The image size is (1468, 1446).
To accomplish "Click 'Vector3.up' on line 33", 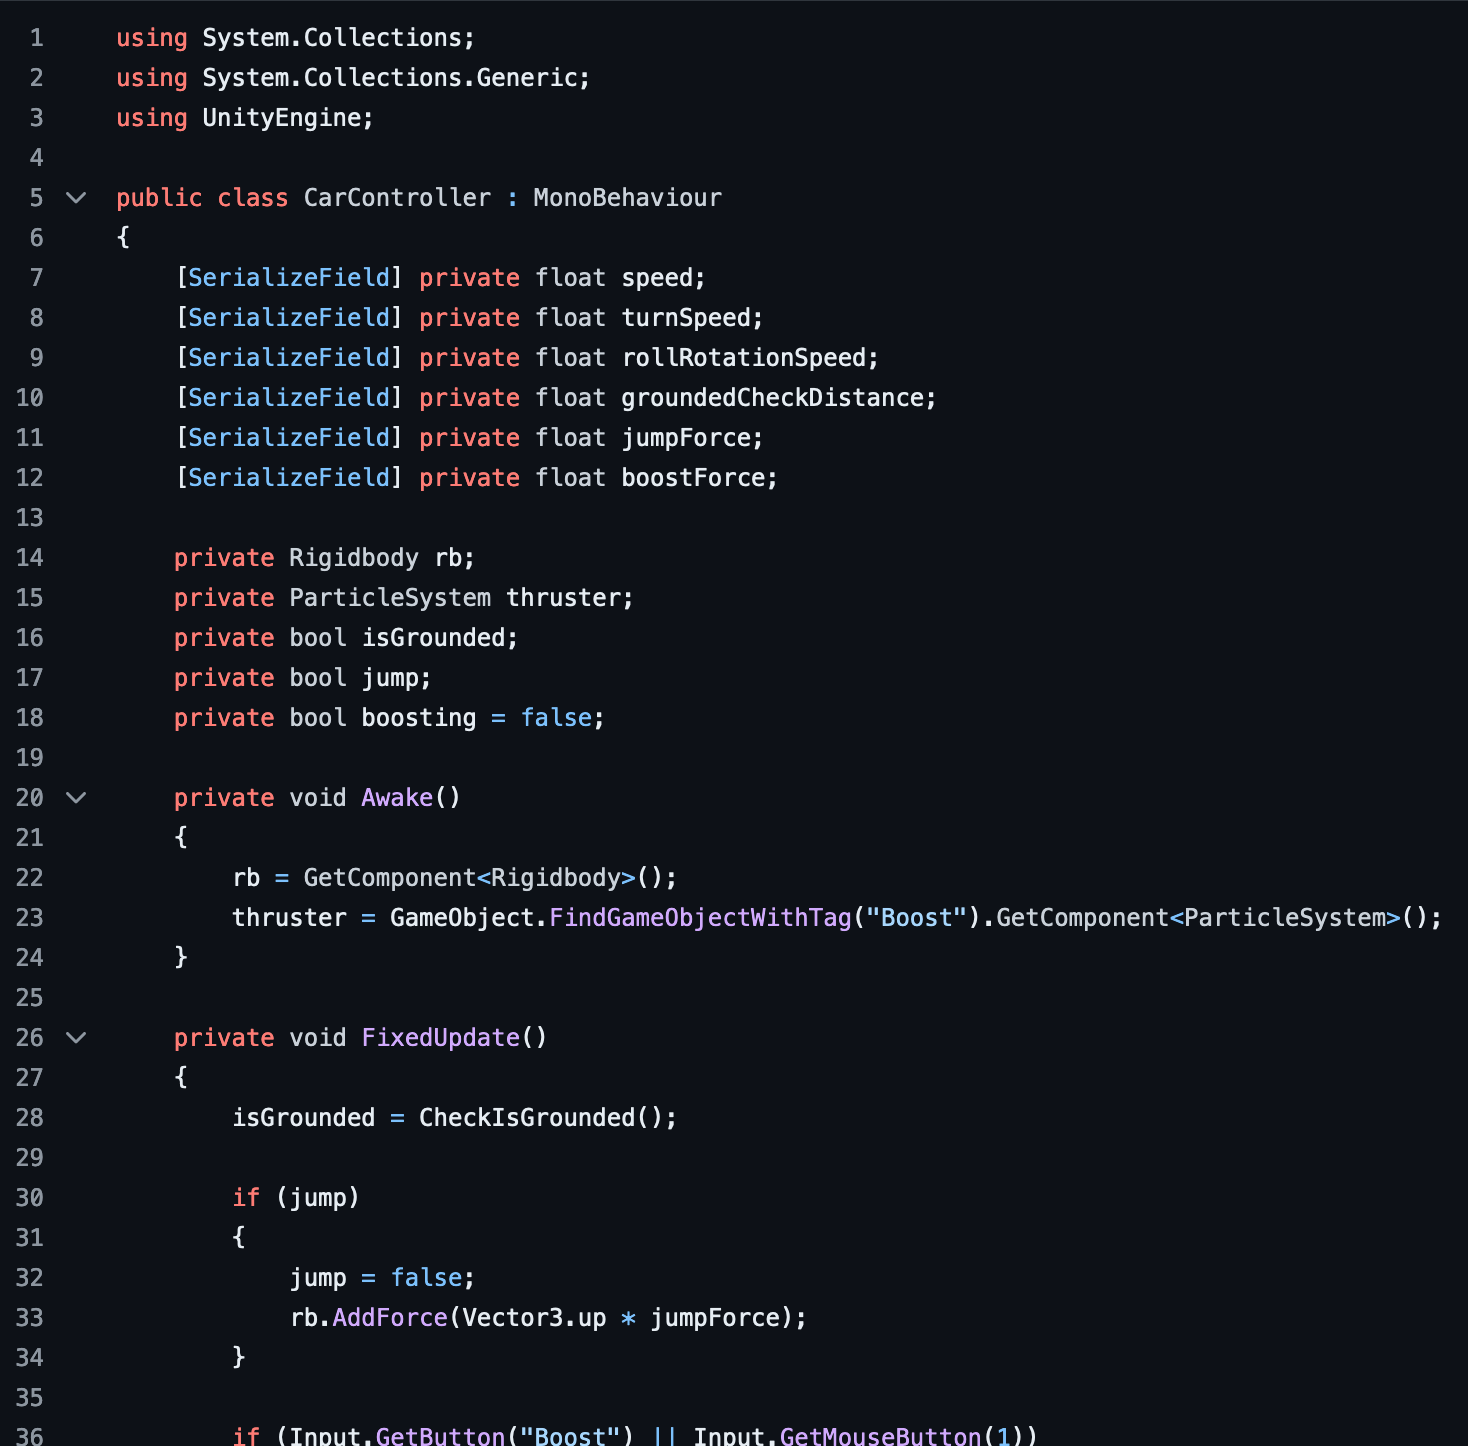I will [x=534, y=1318].
